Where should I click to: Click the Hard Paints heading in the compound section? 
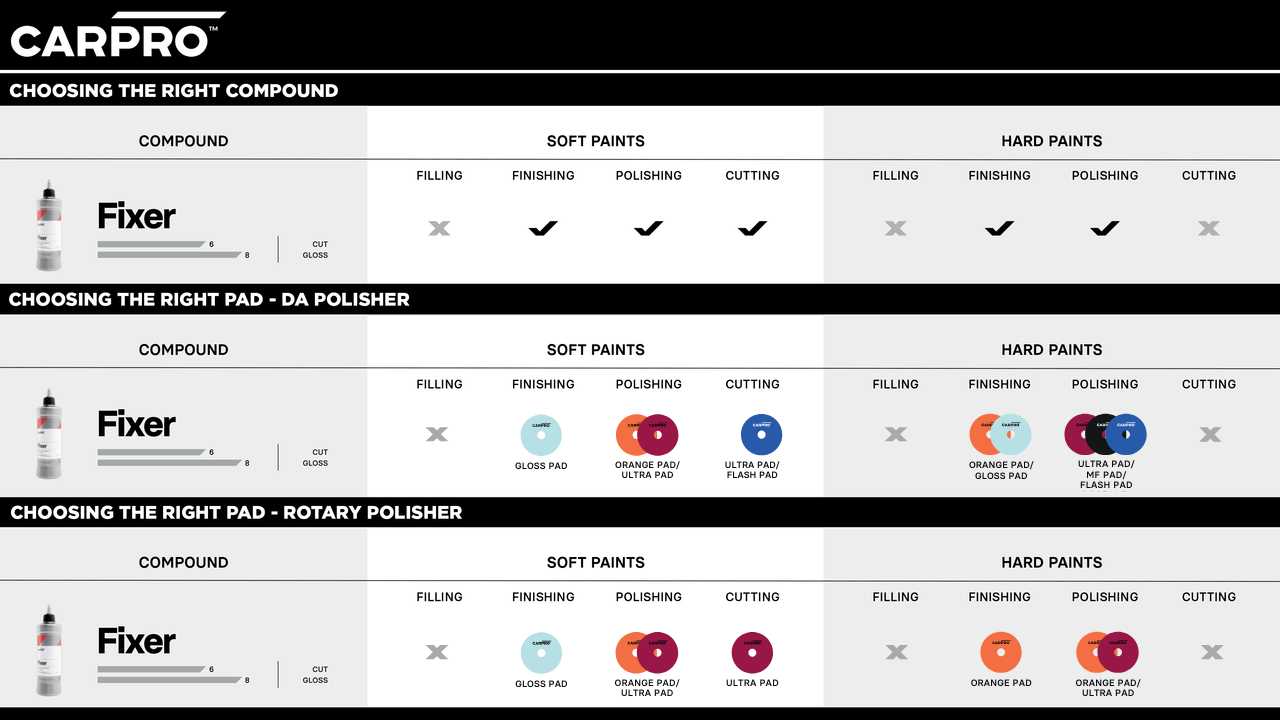coord(1052,141)
